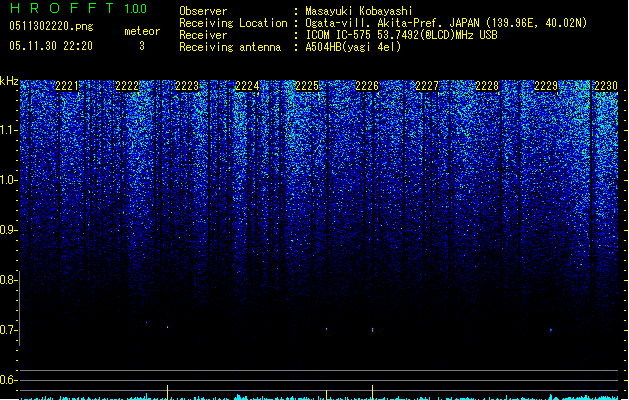
Task: Click the 2229 time marker
Action: point(546,86)
